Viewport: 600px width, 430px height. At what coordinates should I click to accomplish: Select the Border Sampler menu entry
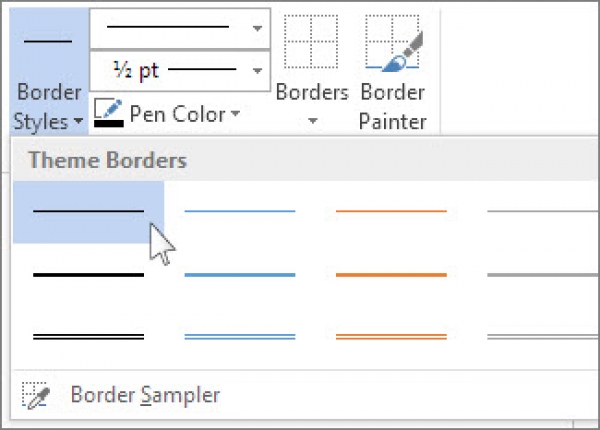click(x=144, y=394)
